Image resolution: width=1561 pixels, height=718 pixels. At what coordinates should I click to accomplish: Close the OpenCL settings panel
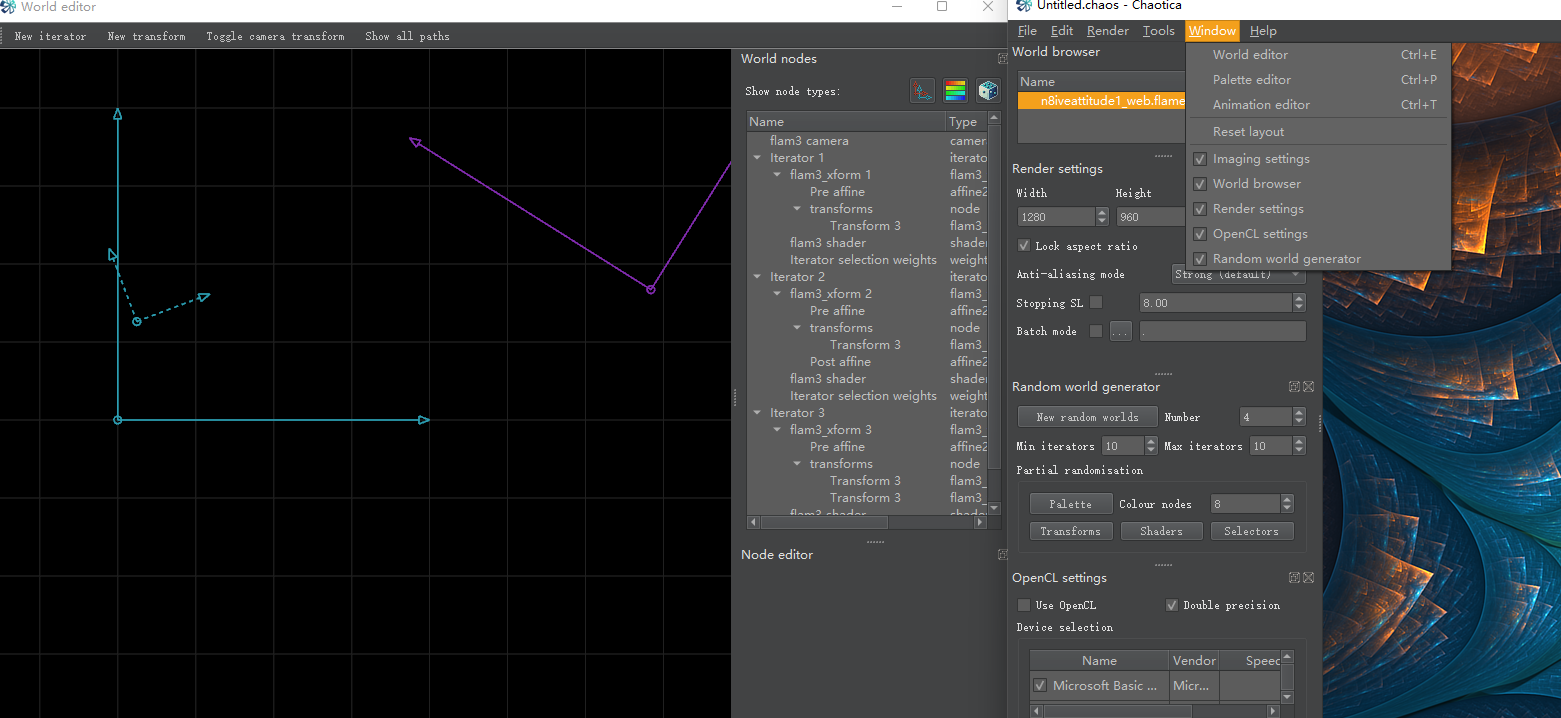click(1308, 578)
